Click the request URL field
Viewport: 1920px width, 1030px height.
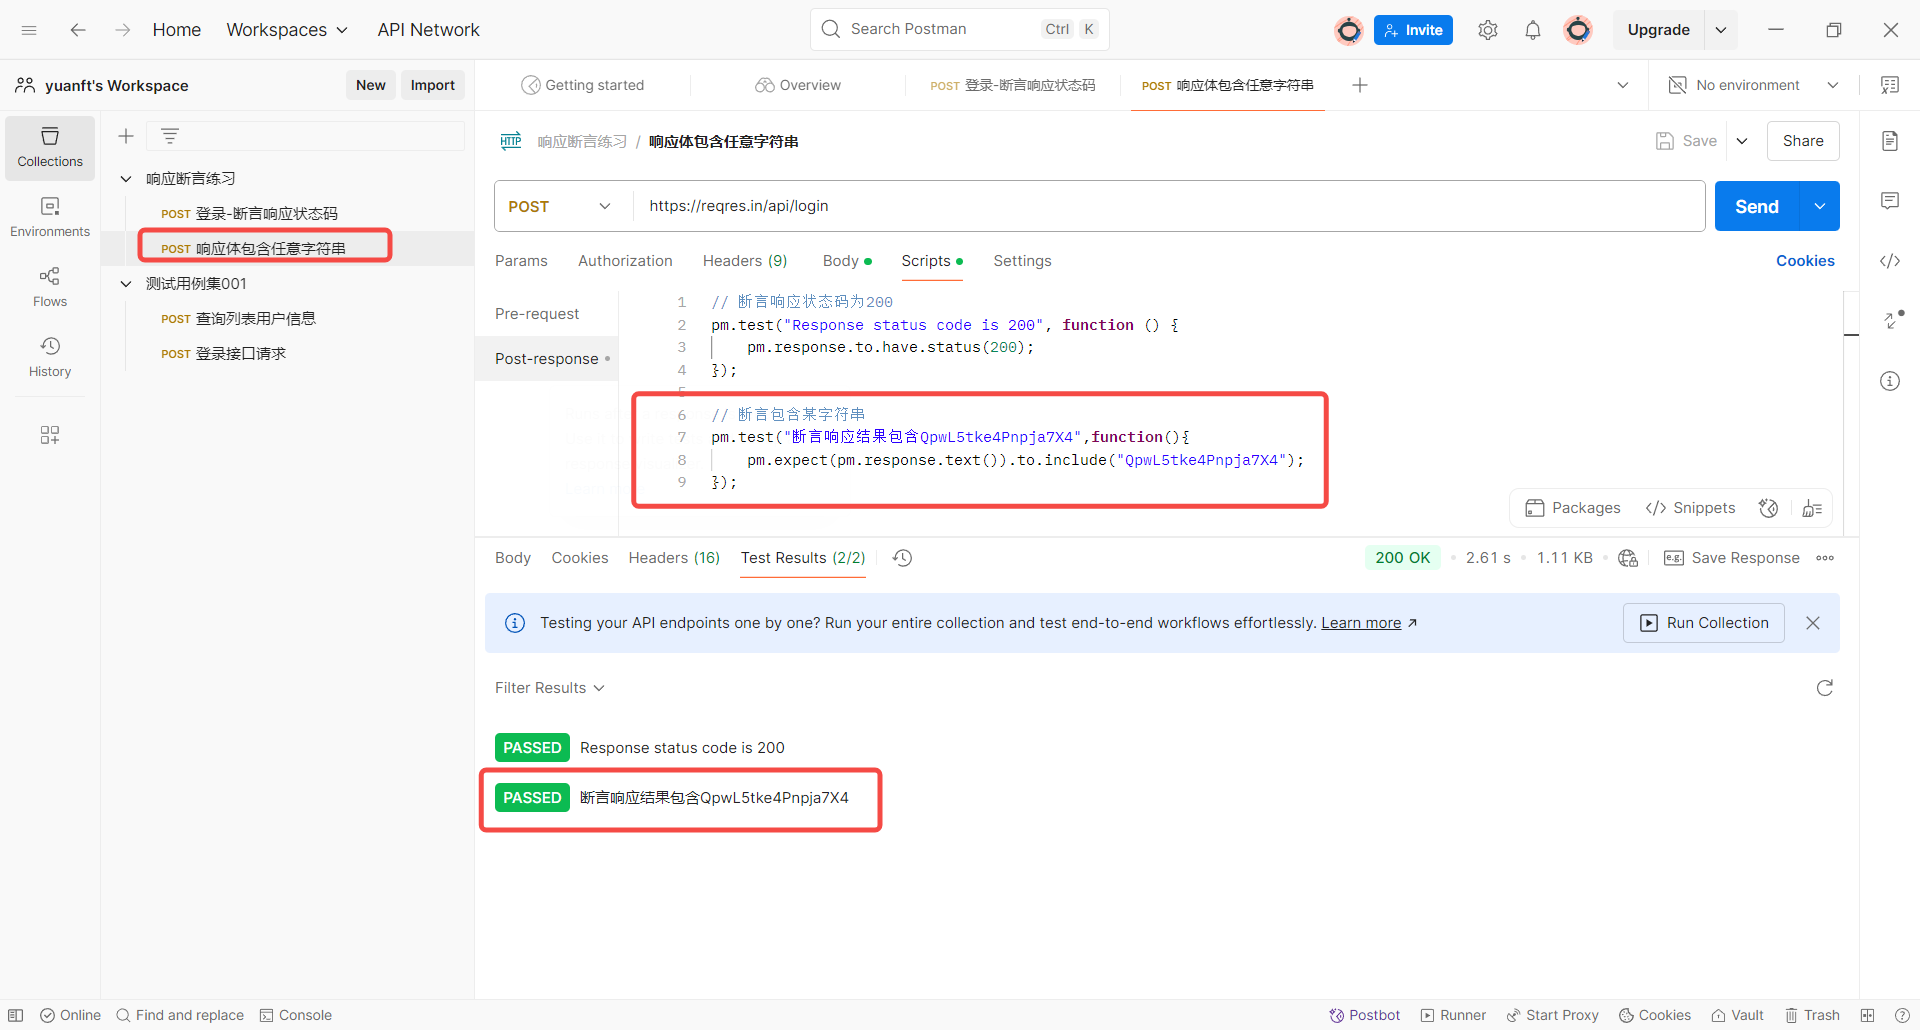(x=1168, y=206)
